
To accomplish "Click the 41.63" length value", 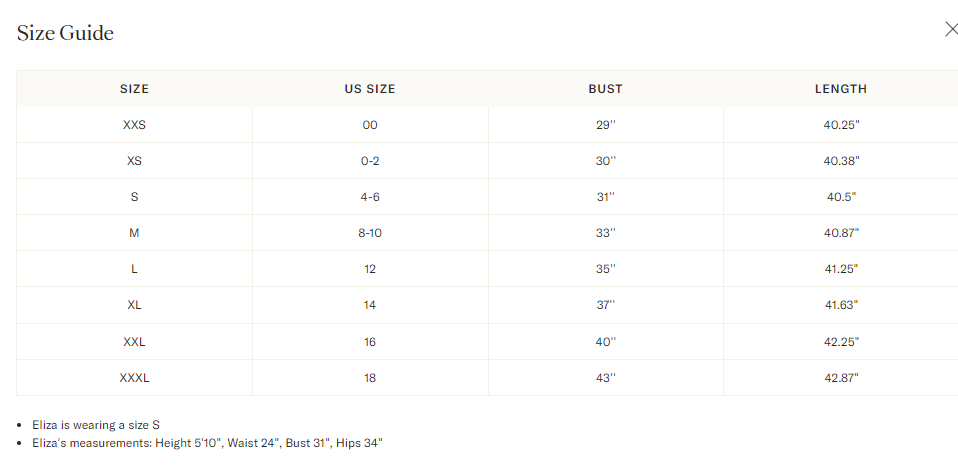I will [841, 305].
